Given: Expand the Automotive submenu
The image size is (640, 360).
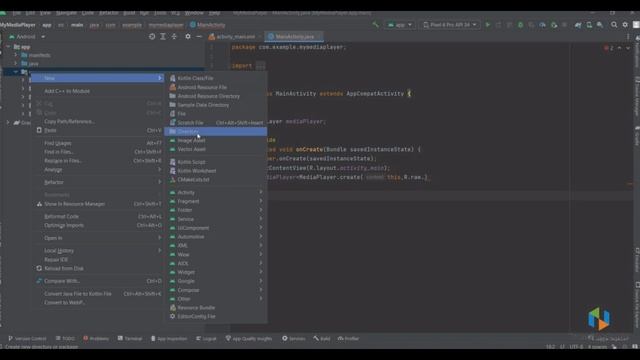Looking at the screenshot, I should coord(216,237).
